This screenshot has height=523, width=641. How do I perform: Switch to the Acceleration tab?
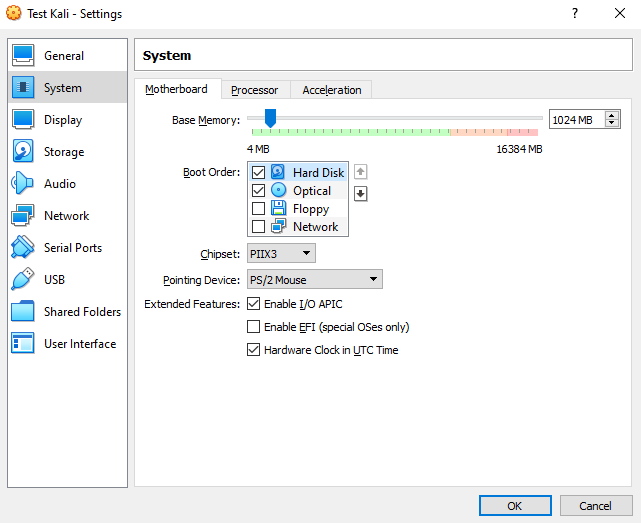(x=331, y=90)
